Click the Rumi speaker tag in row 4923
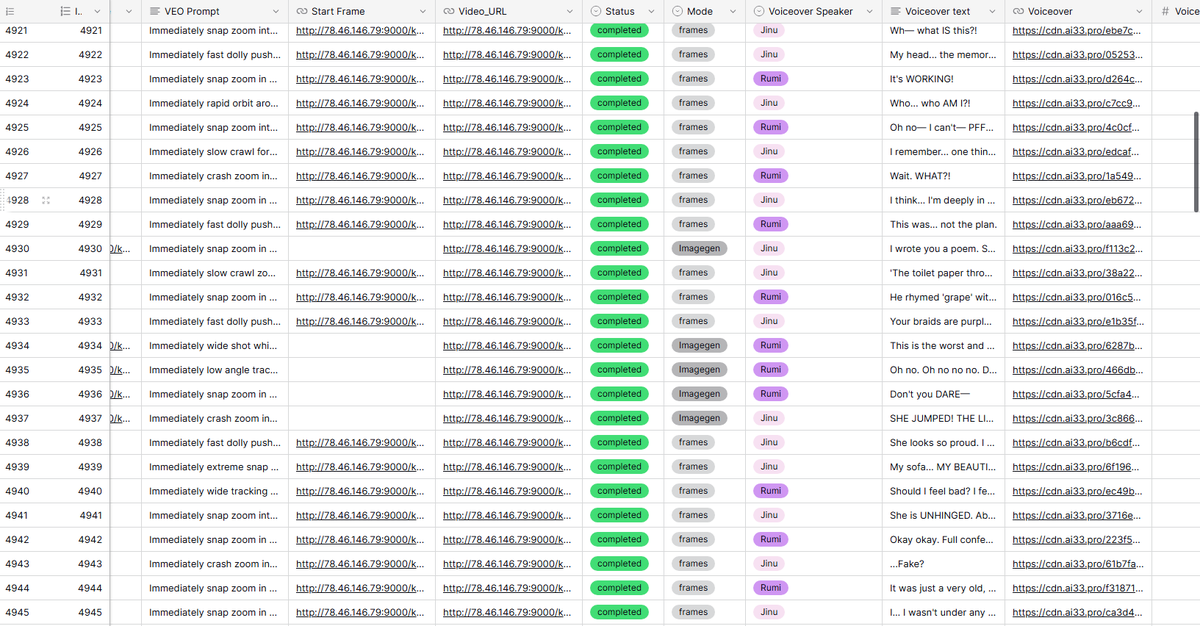 (770, 79)
